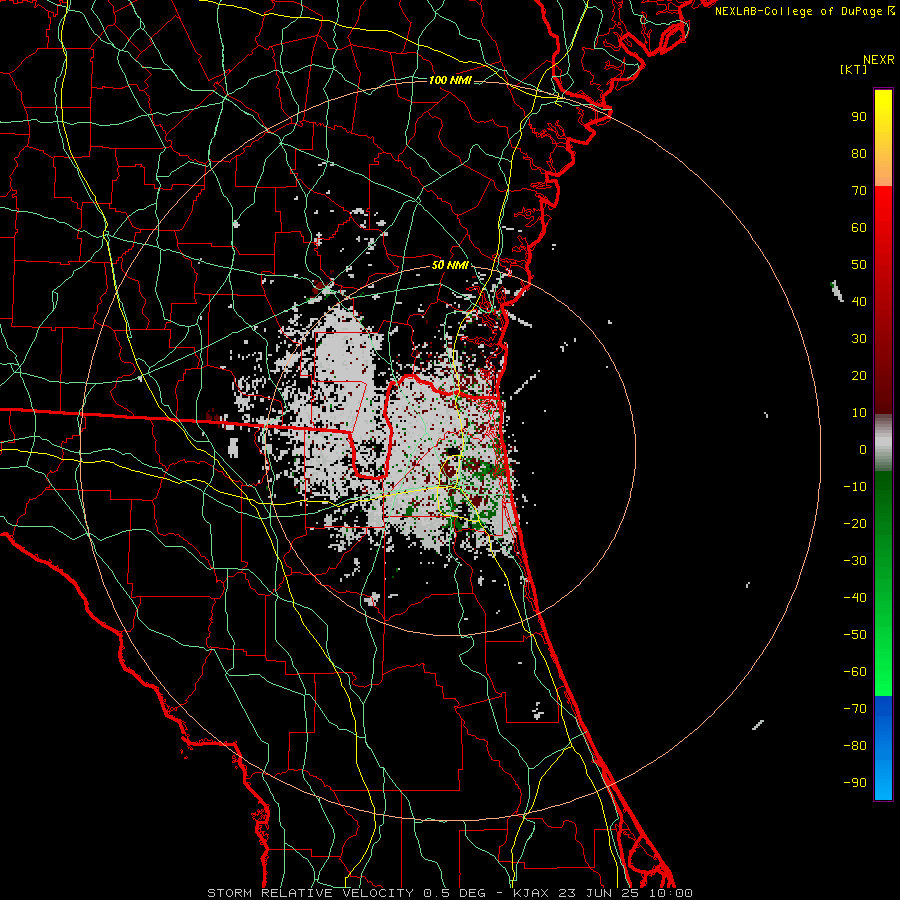Click the -70 value on velocity scale
This screenshot has height=900, width=900.
coord(855,709)
